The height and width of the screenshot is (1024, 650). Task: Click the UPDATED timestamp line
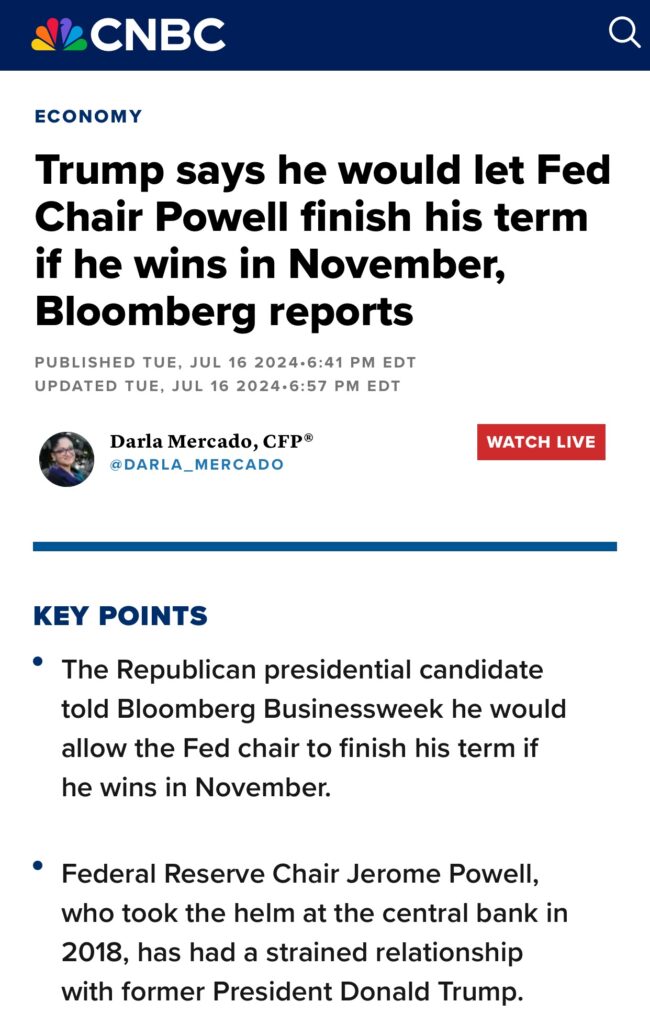click(x=217, y=386)
